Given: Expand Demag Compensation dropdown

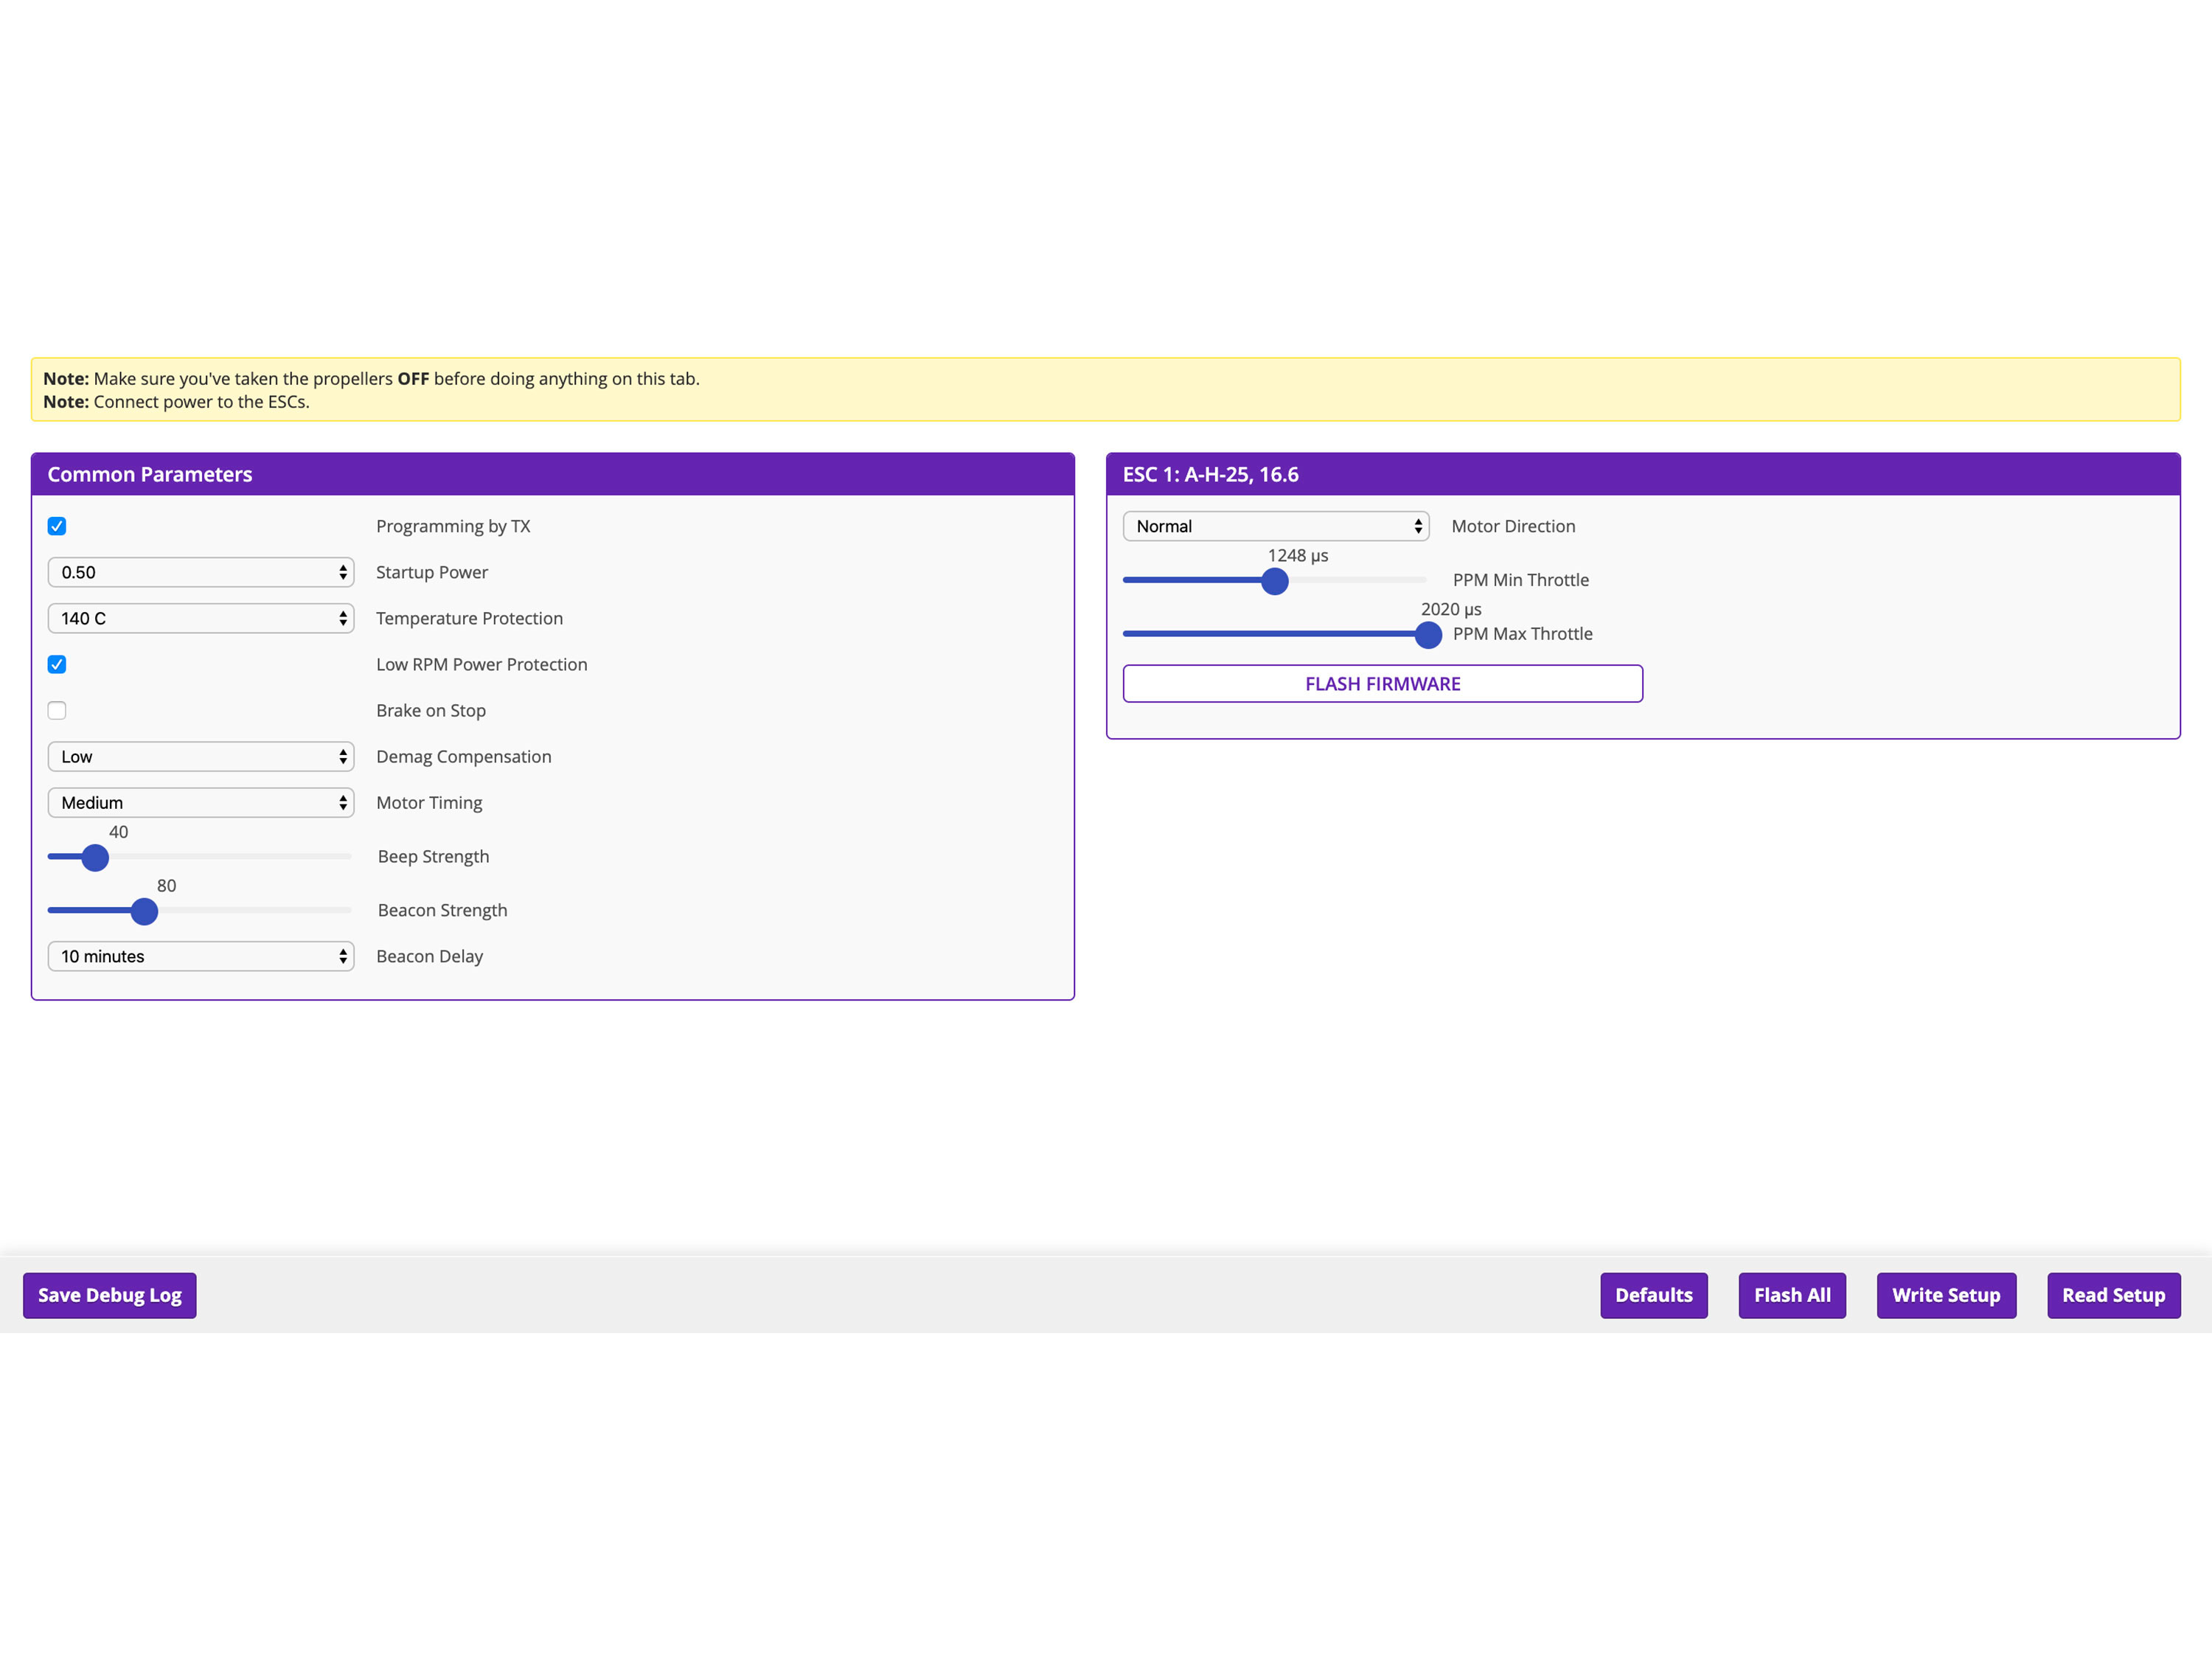Looking at the screenshot, I should 200,756.
